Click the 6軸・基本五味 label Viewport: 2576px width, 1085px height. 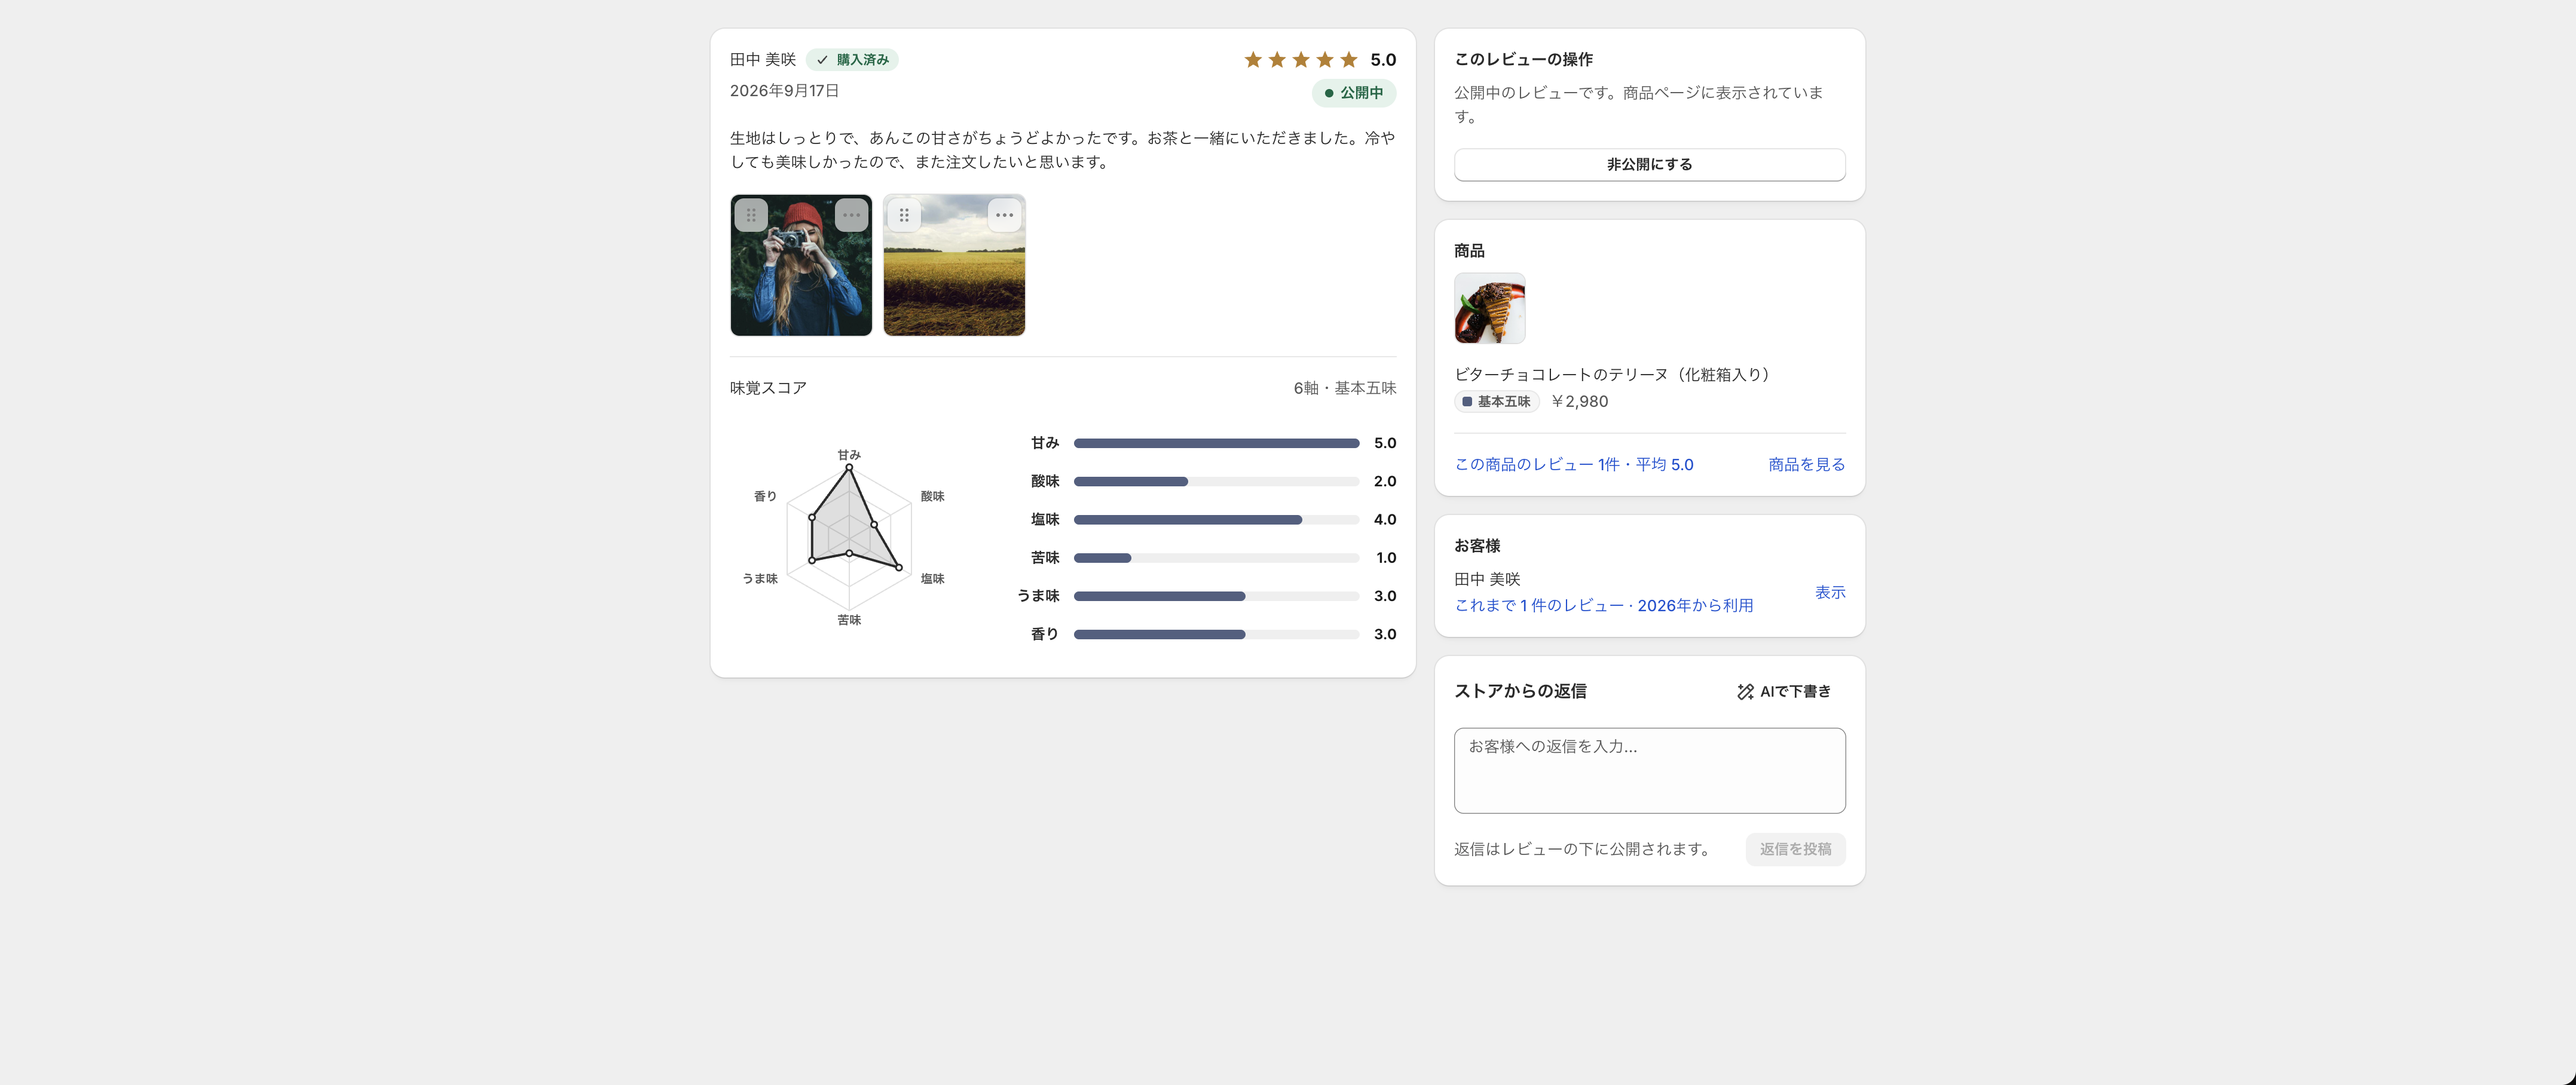1344,388
